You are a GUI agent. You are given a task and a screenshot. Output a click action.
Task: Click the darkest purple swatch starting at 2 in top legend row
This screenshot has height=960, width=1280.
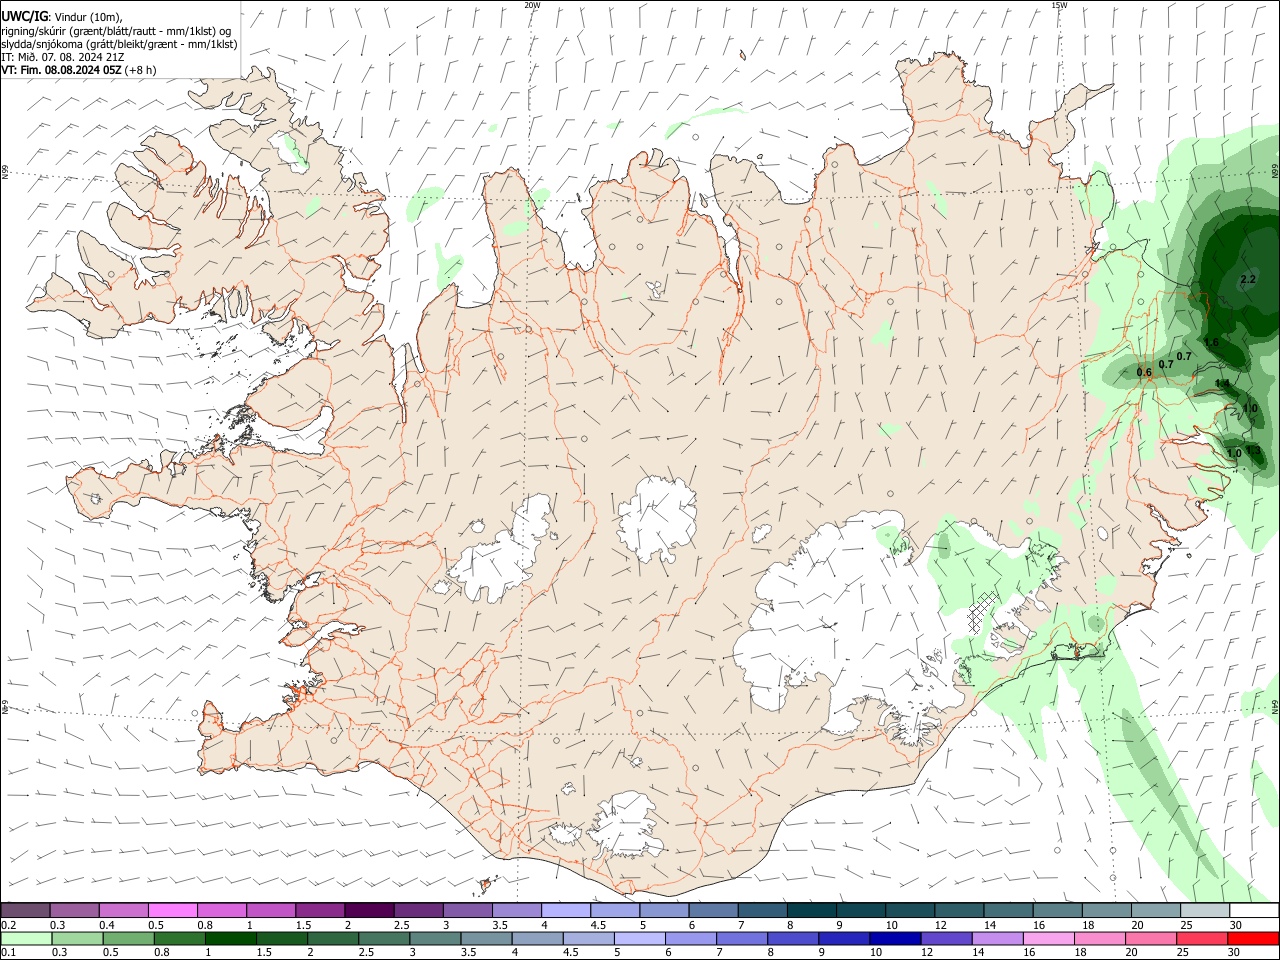(x=368, y=910)
